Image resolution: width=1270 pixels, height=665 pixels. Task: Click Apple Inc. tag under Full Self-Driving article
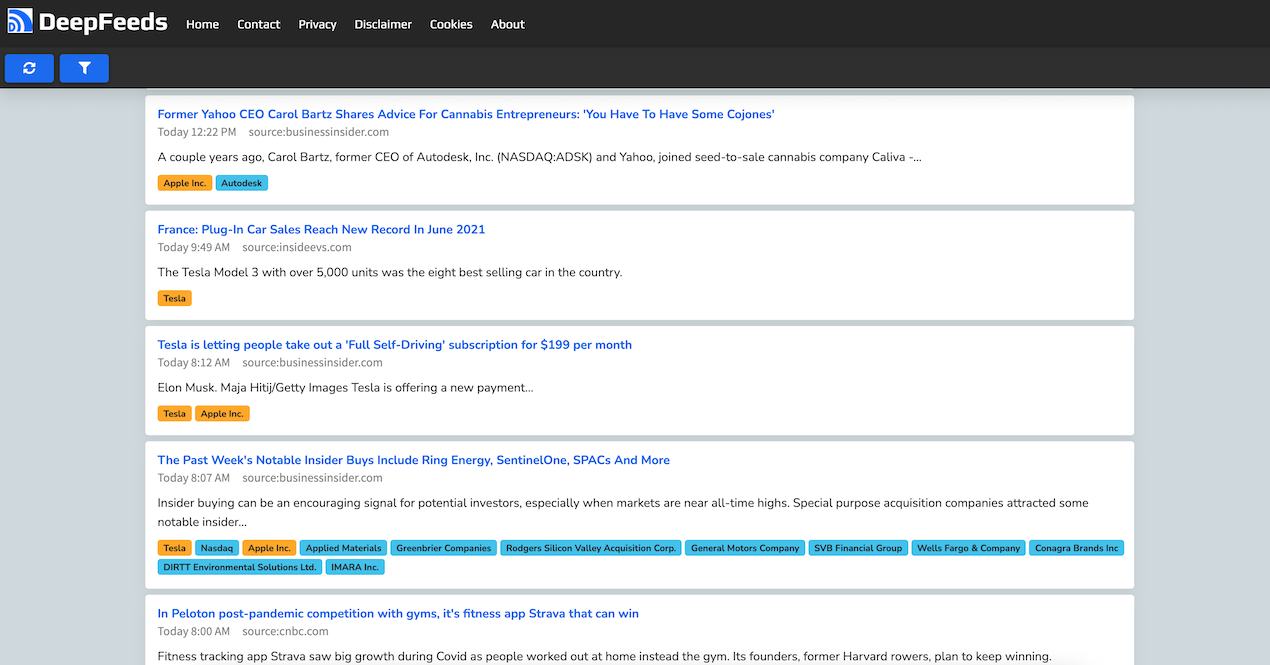pos(222,413)
